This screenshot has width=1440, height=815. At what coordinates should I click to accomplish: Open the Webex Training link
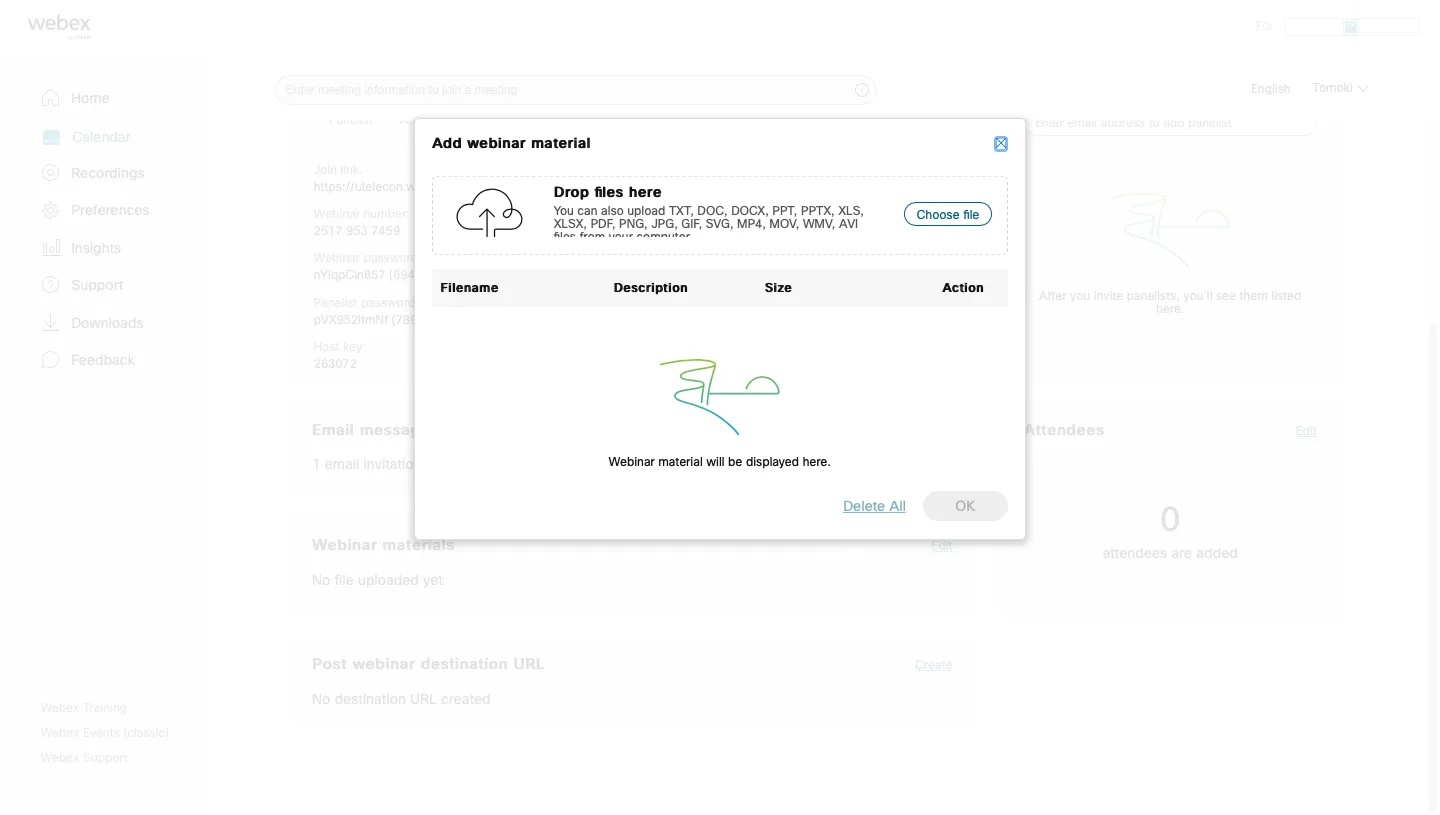tap(84, 708)
